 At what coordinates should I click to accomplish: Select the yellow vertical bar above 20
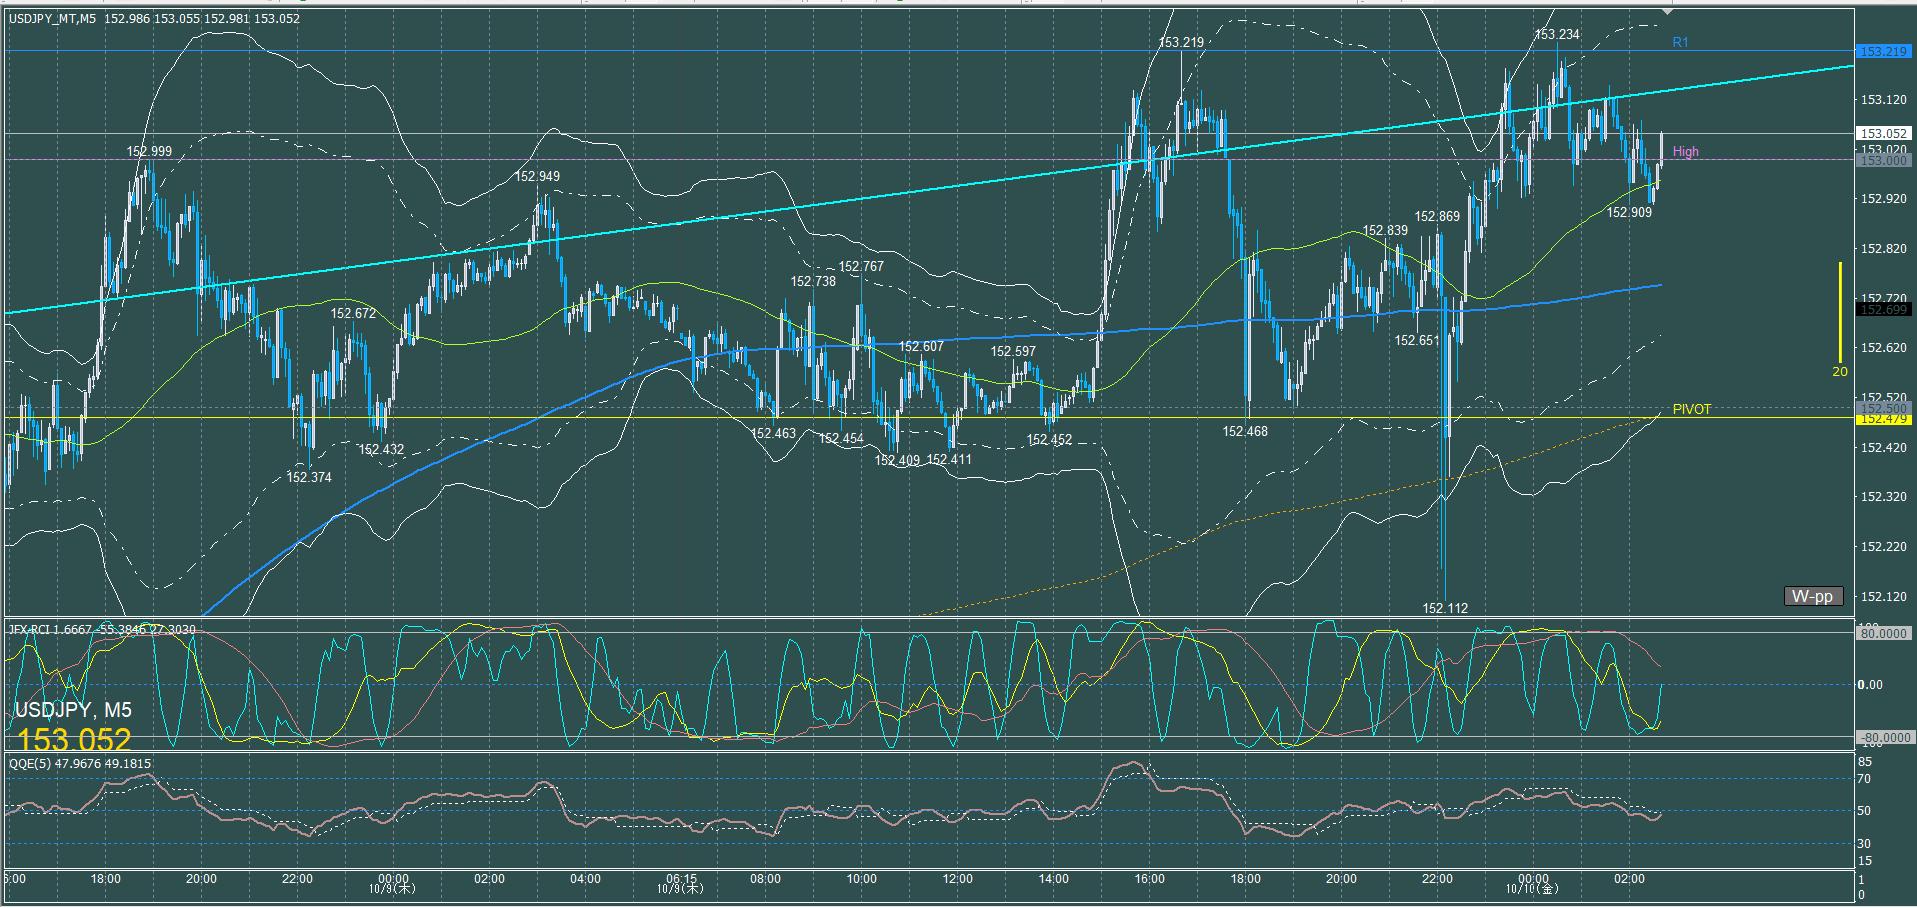tap(1840, 312)
